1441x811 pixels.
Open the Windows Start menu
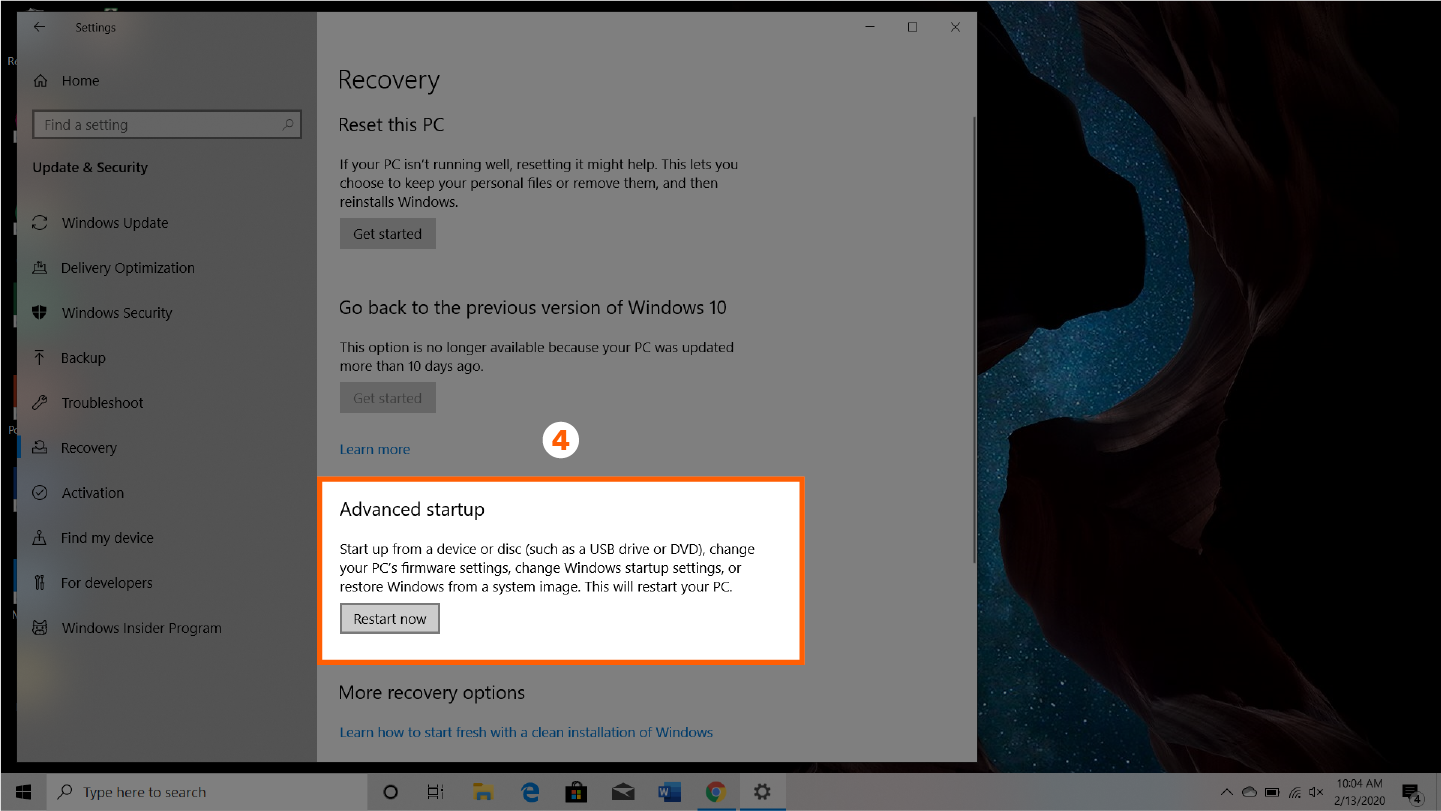tap(23, 792)
